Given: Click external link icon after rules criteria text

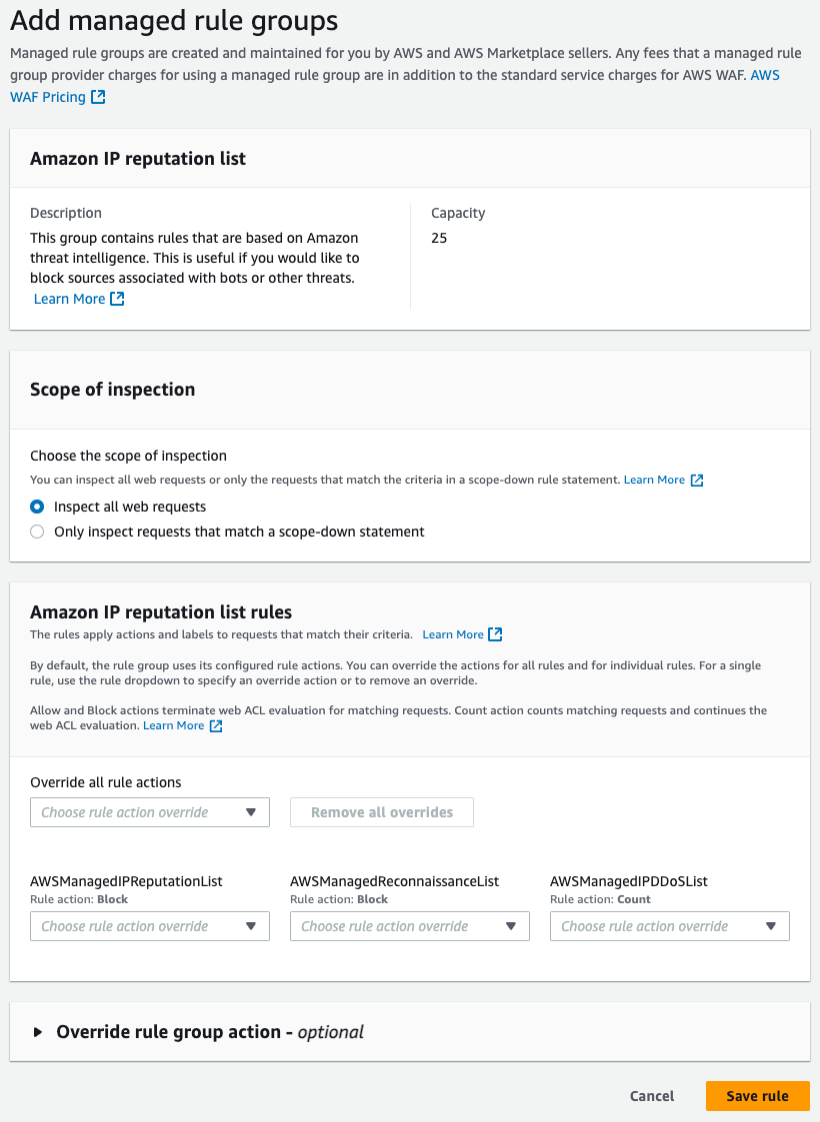Looking at the screenshot, I should click(495, 634).
